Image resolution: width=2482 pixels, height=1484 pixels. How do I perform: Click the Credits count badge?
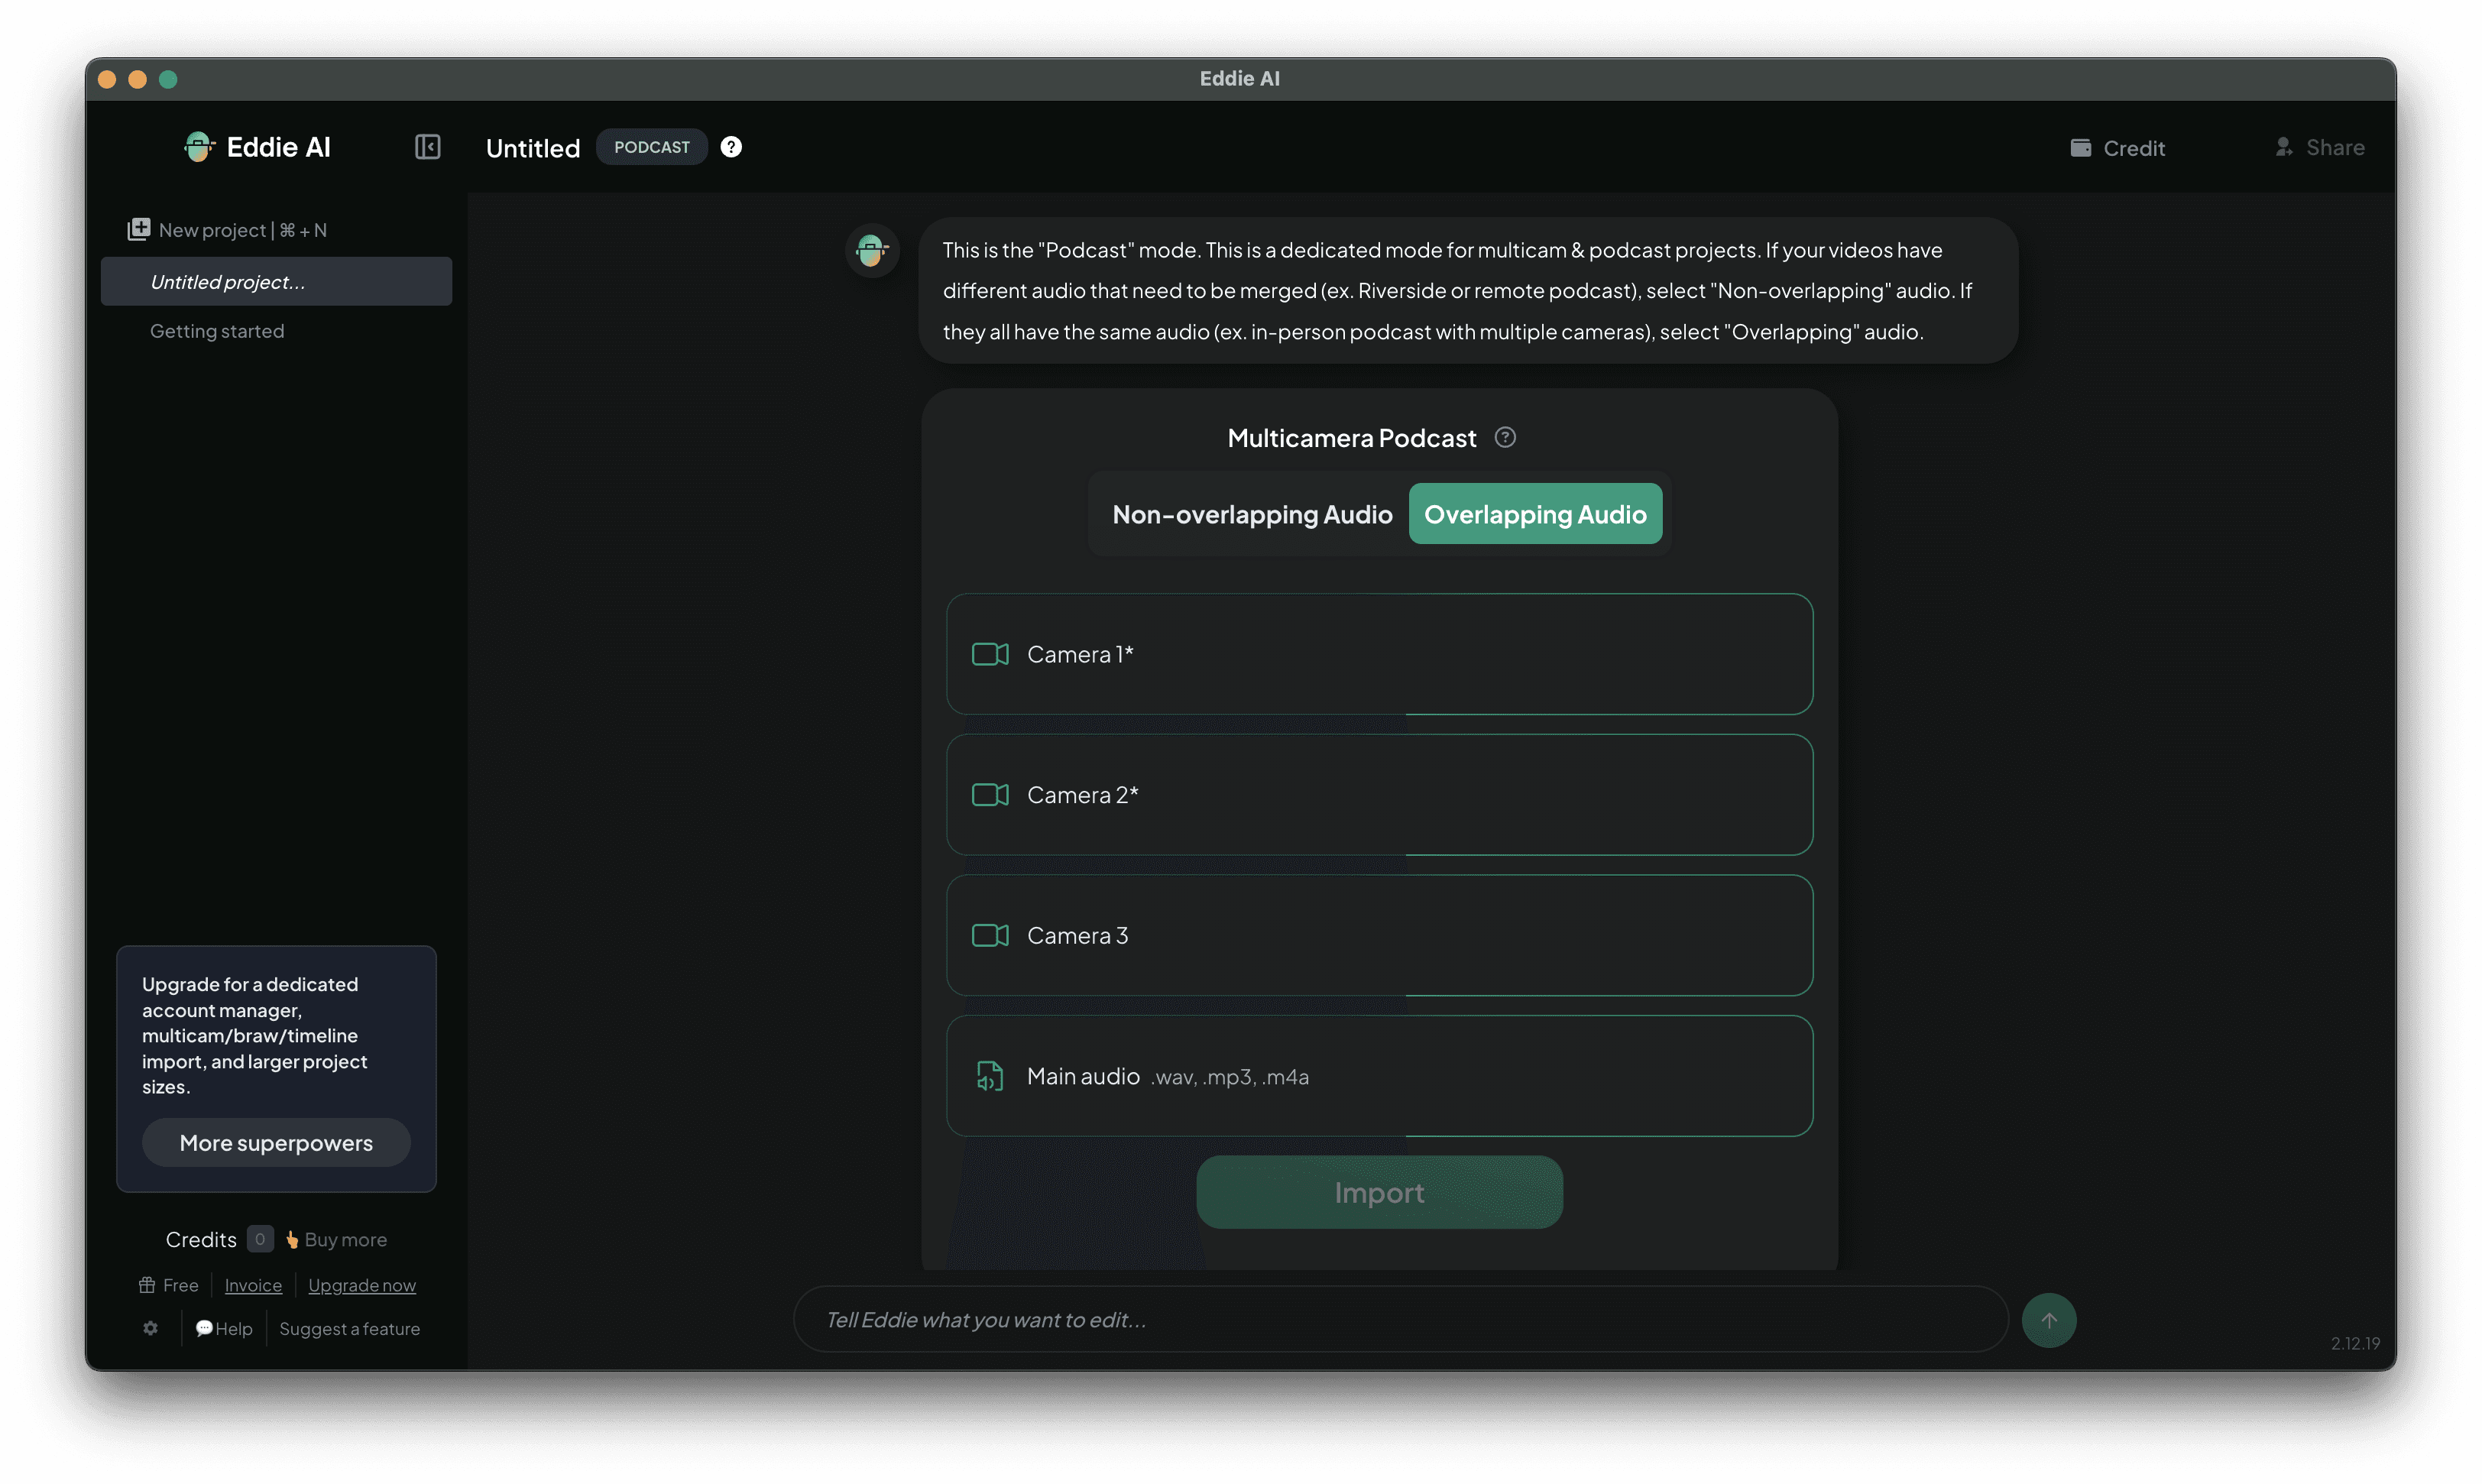[260, 1239]
